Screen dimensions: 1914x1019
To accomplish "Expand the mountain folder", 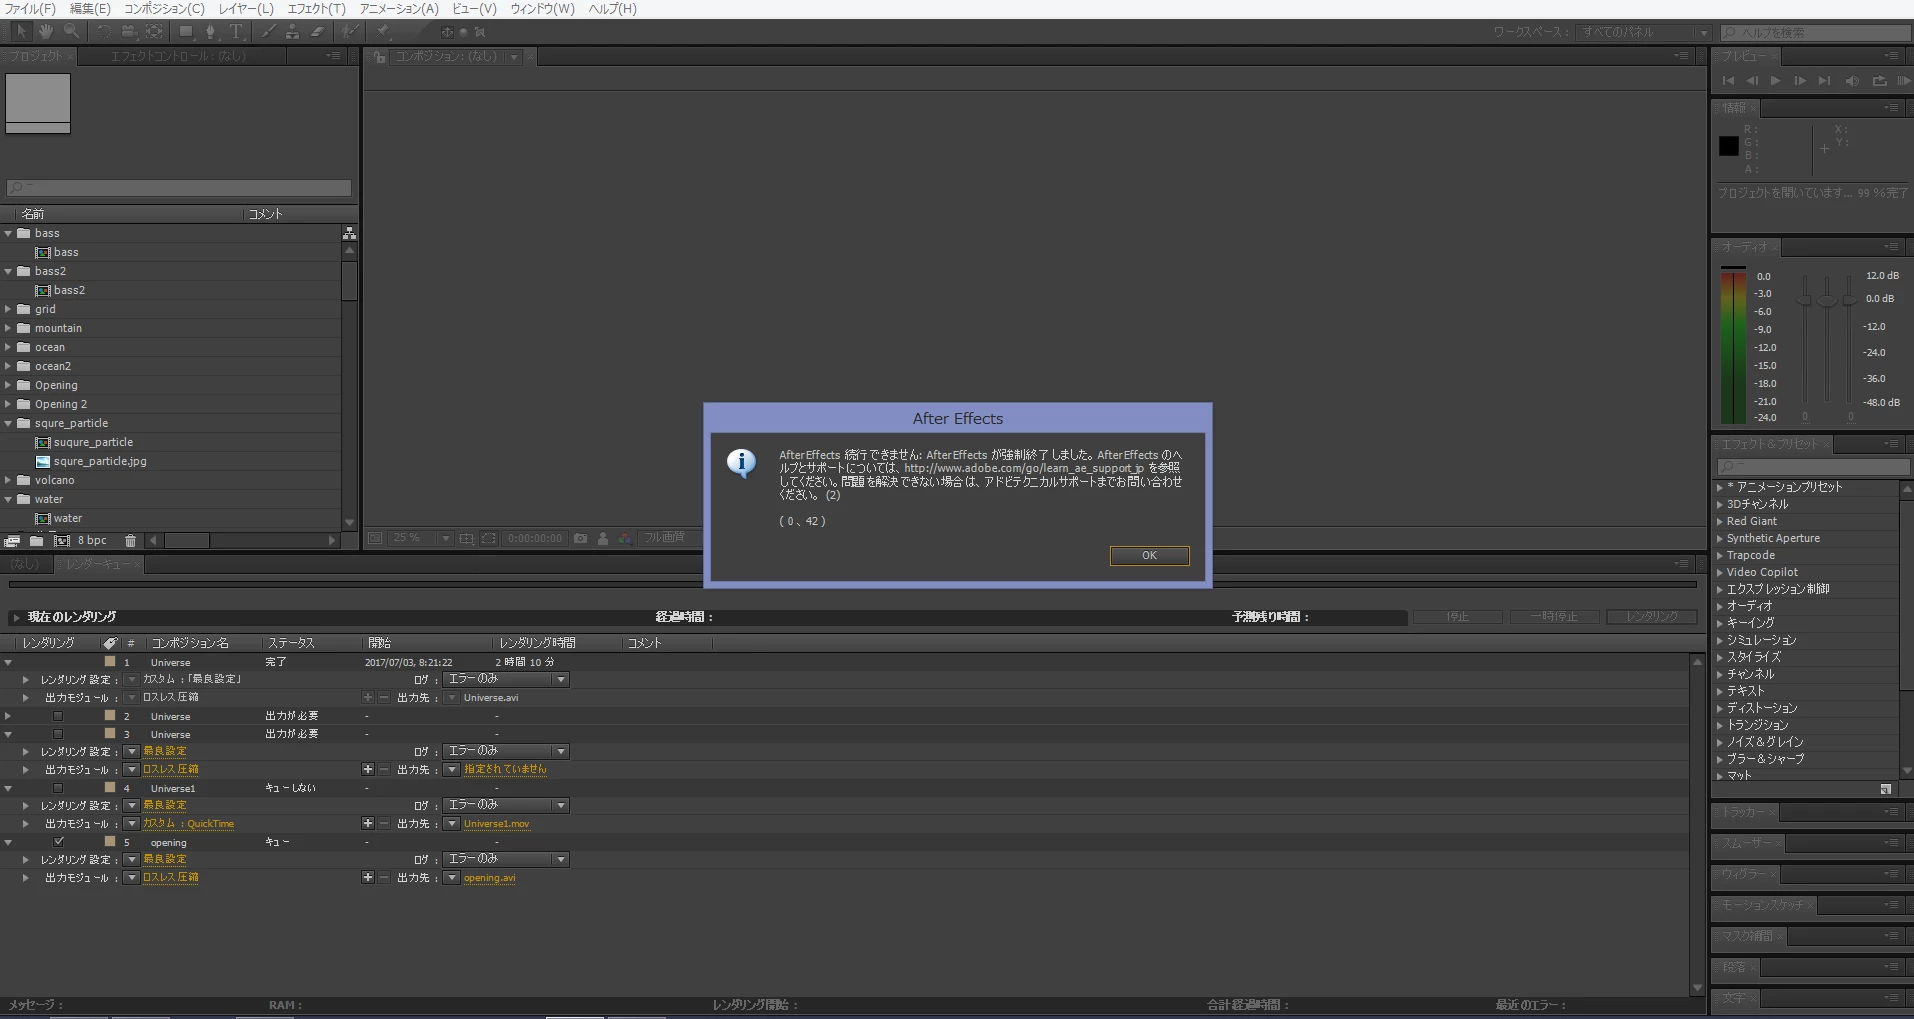I will (x=8, y=328).
